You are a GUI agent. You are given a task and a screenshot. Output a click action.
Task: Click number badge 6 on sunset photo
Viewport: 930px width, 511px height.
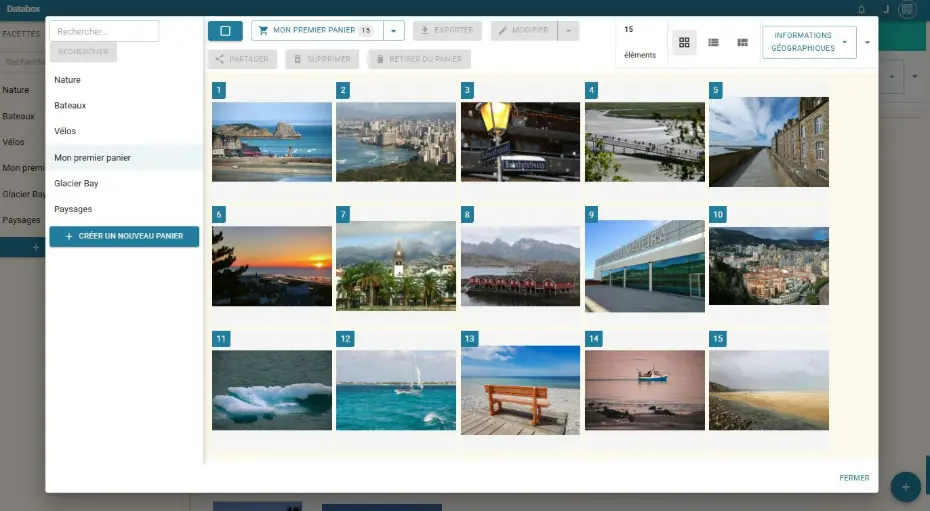coord(219,215)
